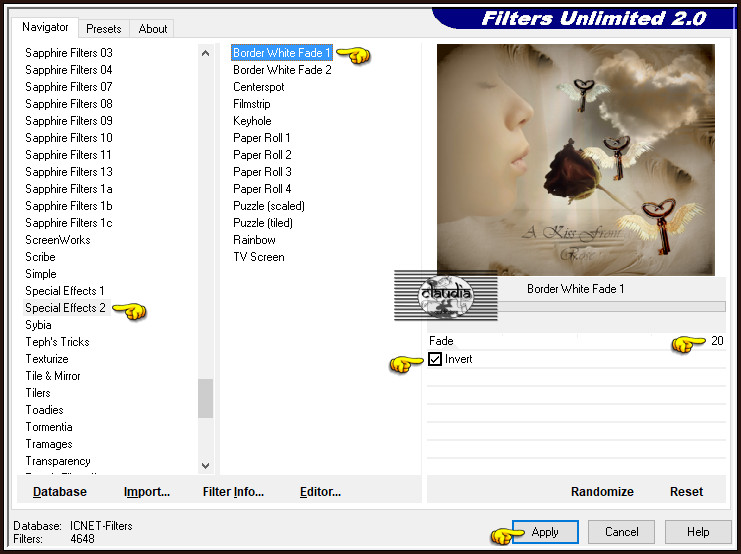Select the Paper Roll 4 filter

(x=262, y=189)
